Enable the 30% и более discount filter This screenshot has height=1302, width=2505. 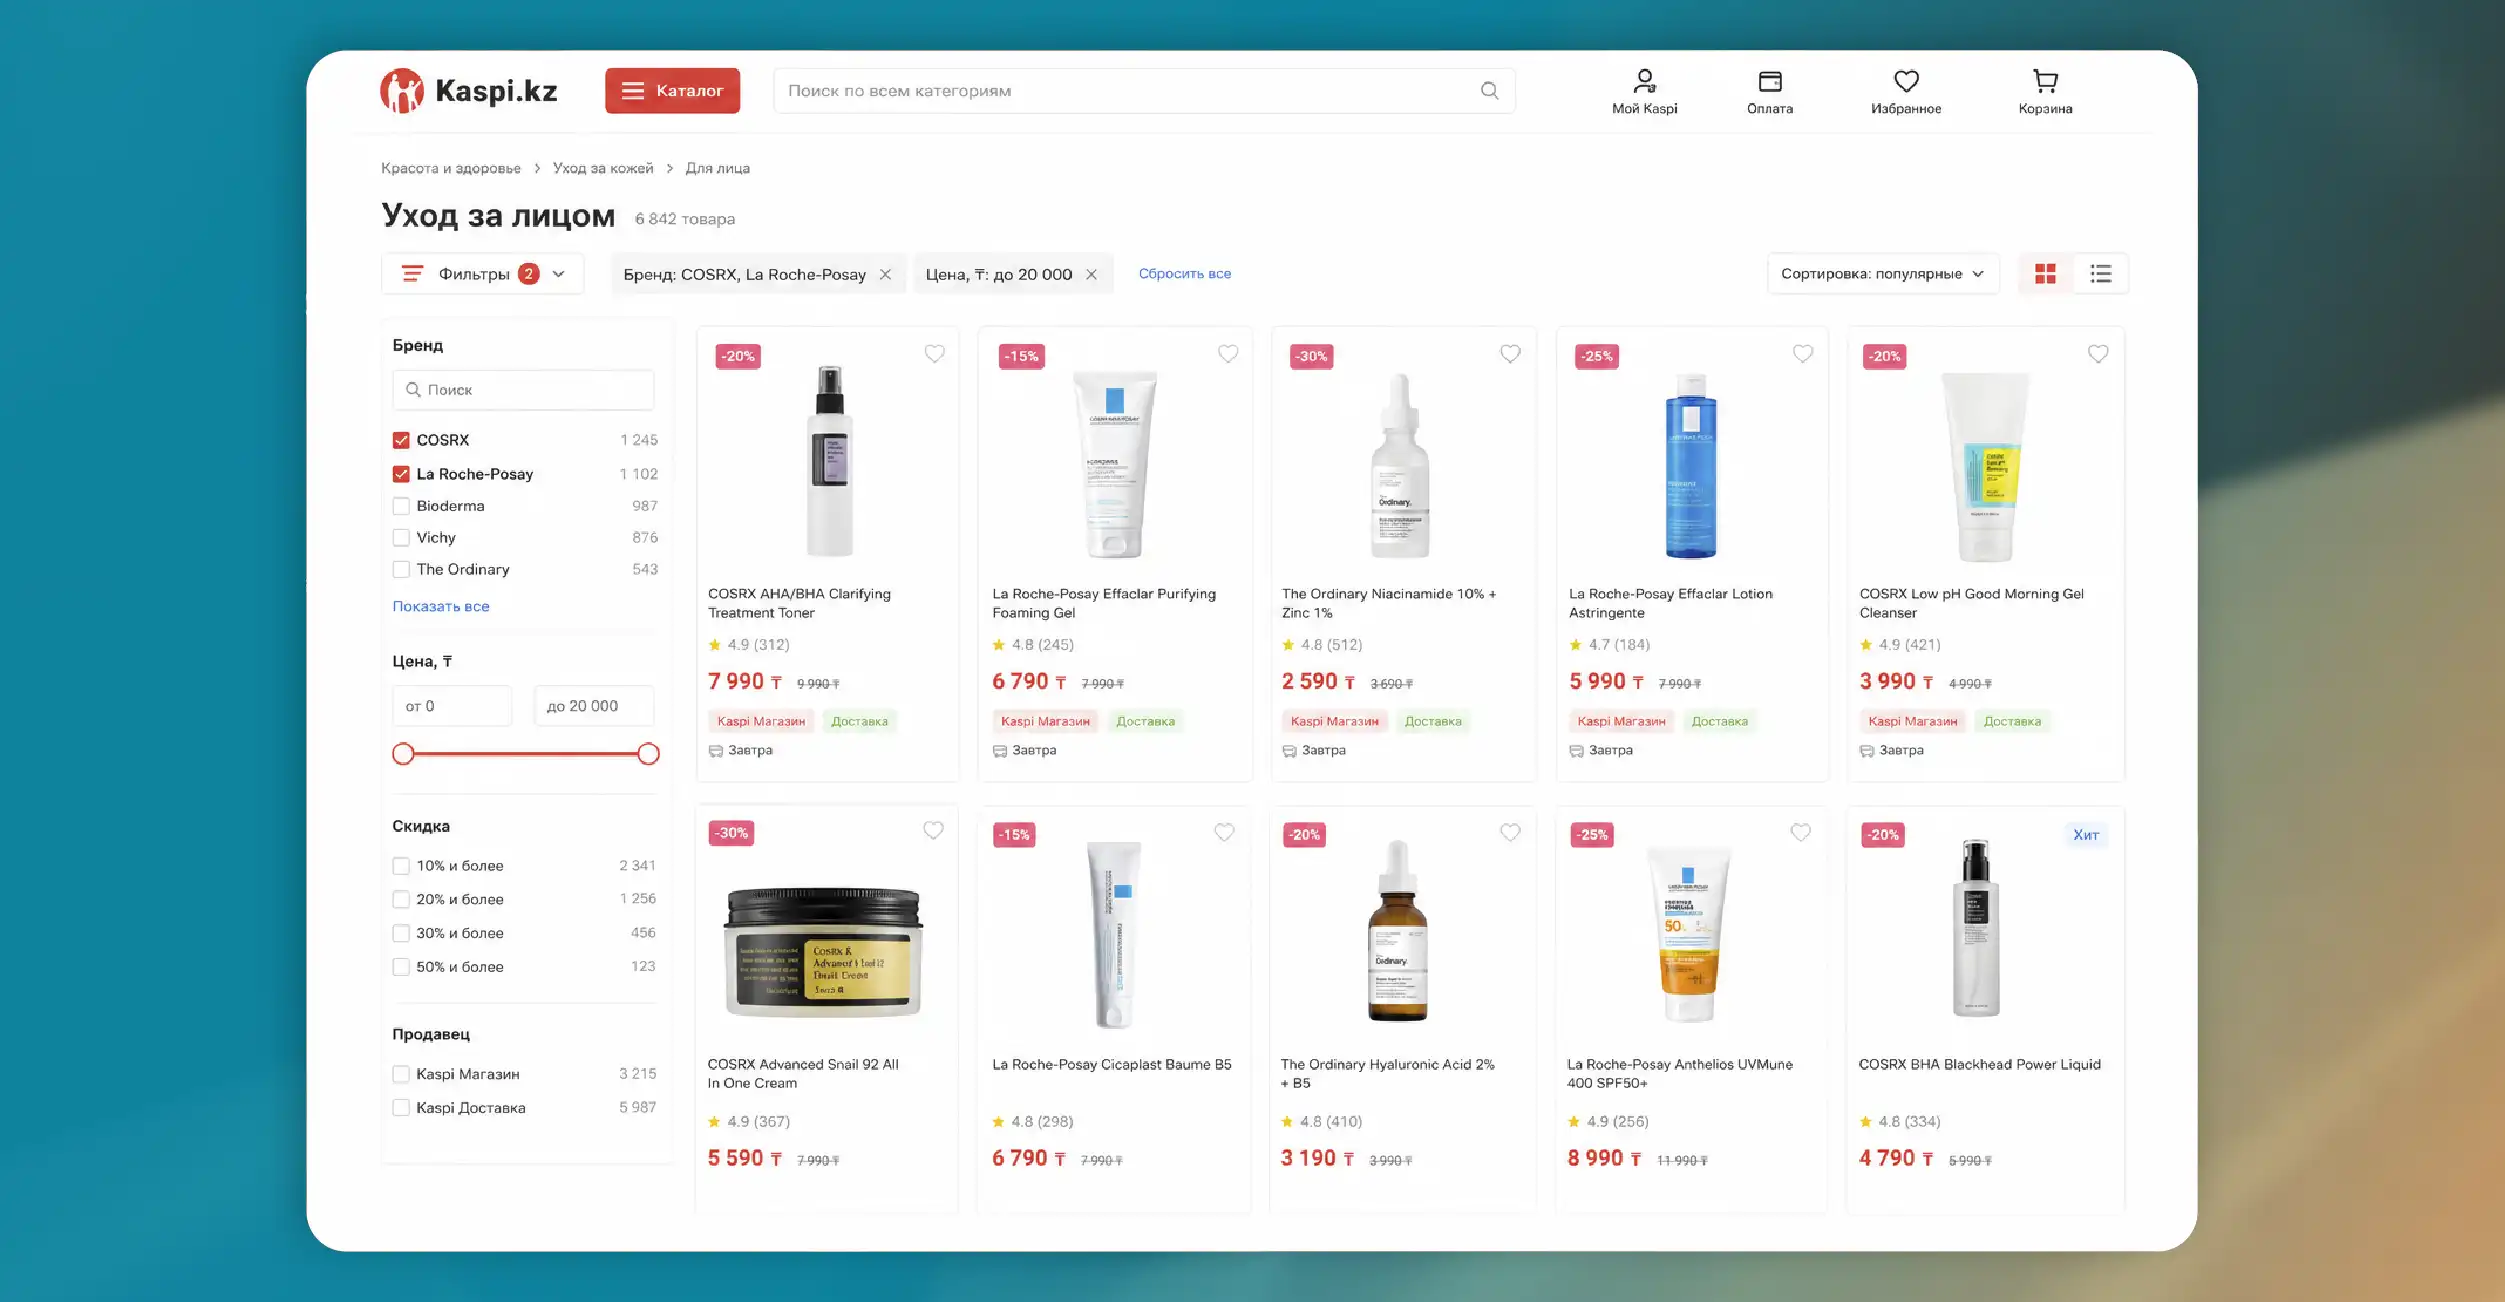tap(401, 933)
